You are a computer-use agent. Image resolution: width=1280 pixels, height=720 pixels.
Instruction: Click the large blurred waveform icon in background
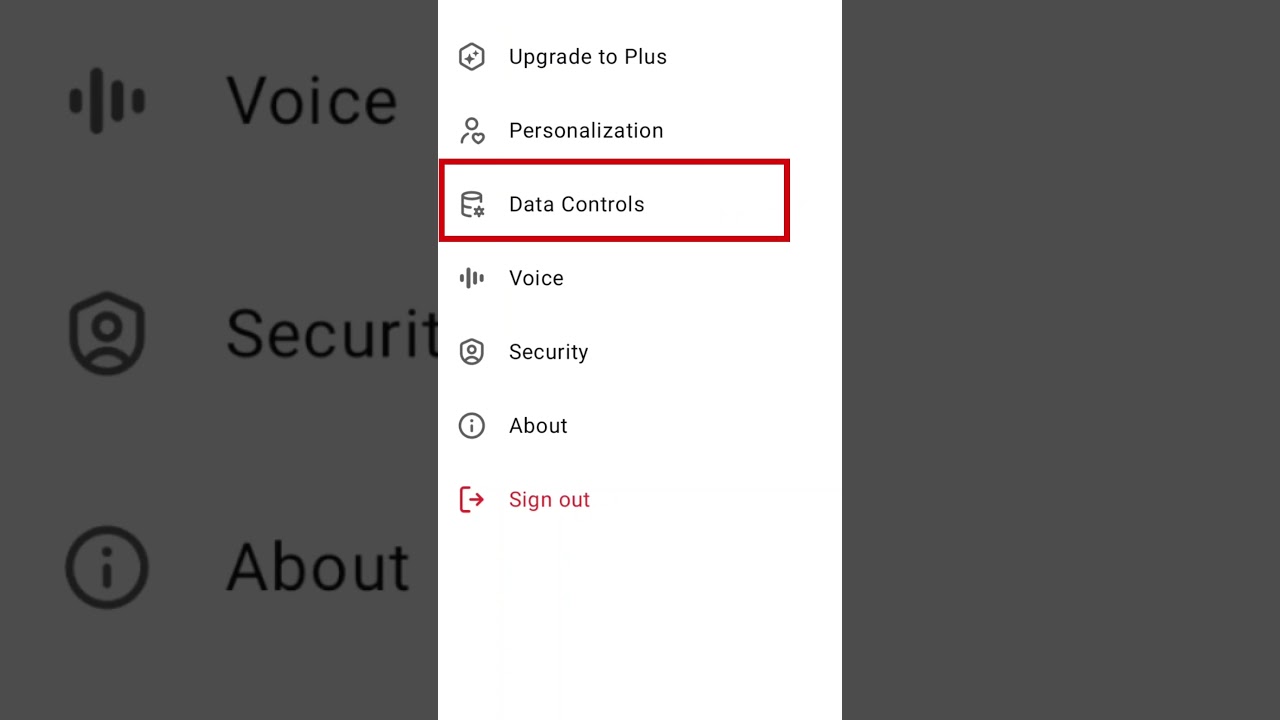[107, 101]
